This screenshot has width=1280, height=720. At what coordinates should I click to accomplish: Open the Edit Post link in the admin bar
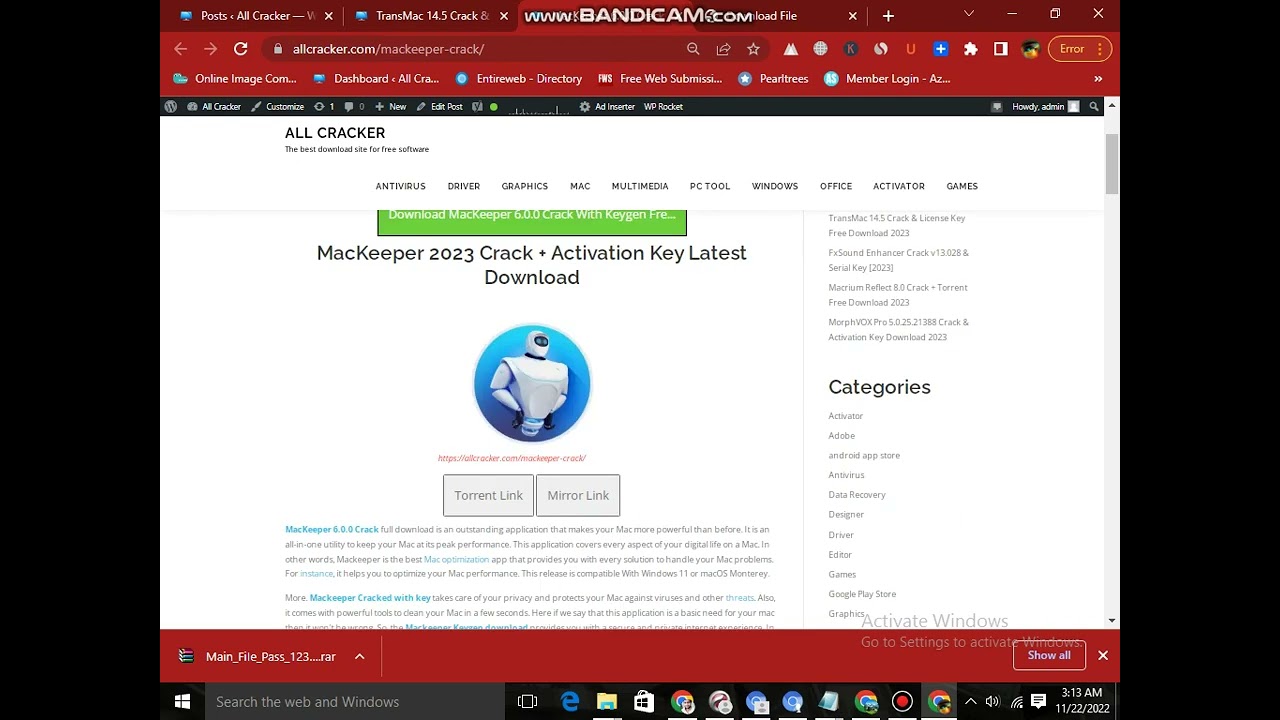[439, 106]
